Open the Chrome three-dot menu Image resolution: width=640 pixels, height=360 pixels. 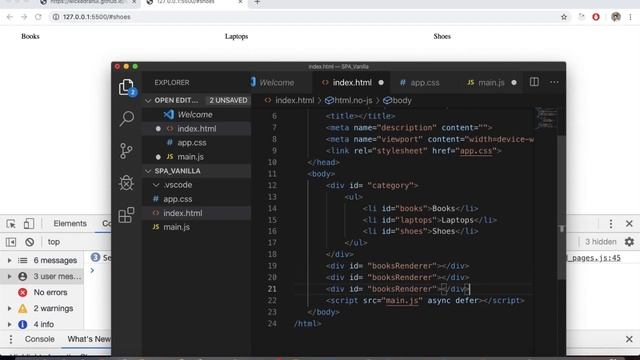[631, 17]
